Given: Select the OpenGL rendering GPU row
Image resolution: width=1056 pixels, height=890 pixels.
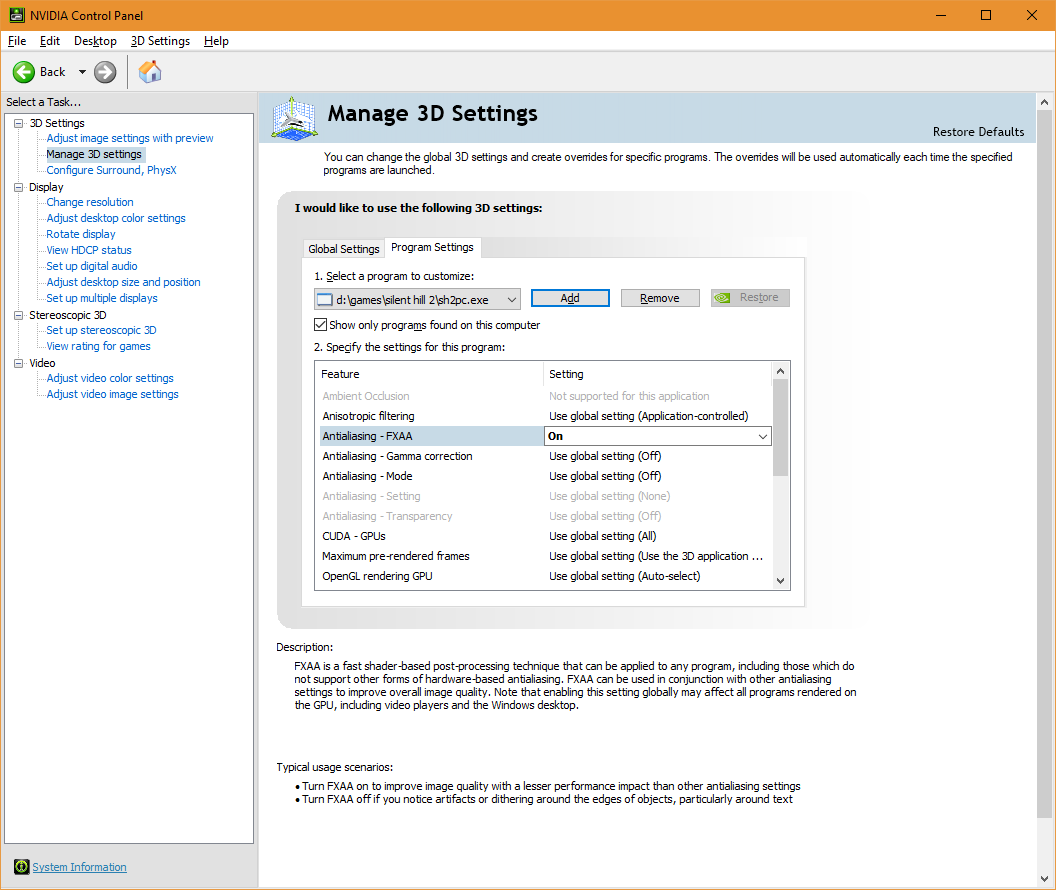Looking at the screenshot, I should [545, 576].
